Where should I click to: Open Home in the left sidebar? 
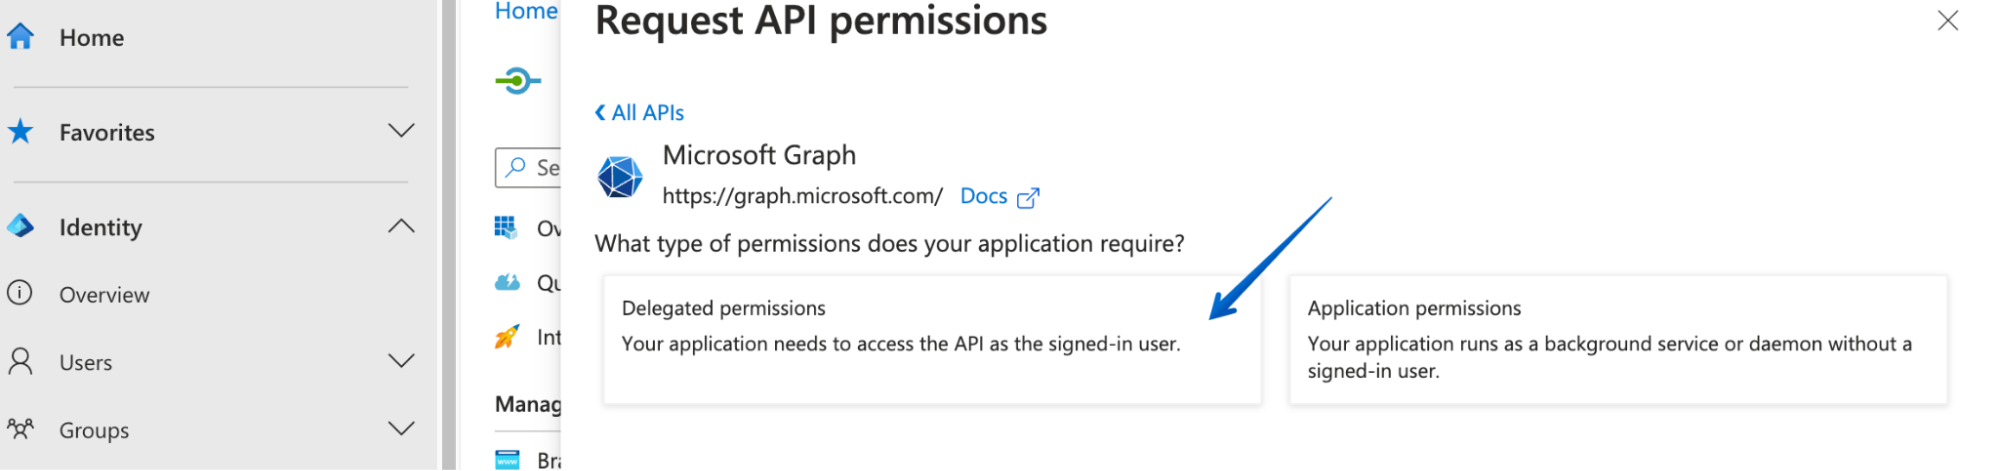click(x=92, y=38)
